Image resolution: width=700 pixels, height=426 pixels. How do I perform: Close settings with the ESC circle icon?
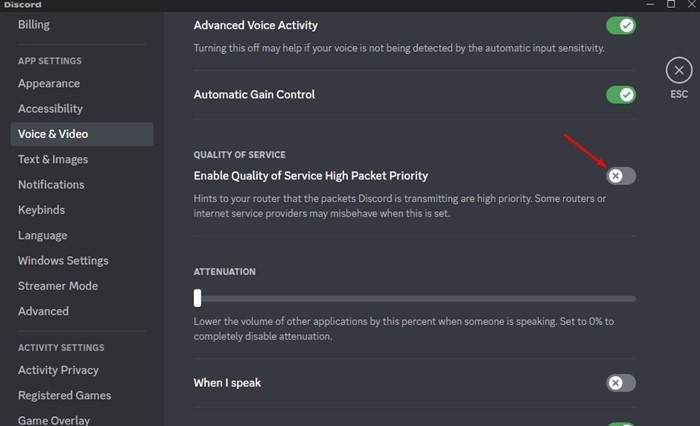point(679,70)
